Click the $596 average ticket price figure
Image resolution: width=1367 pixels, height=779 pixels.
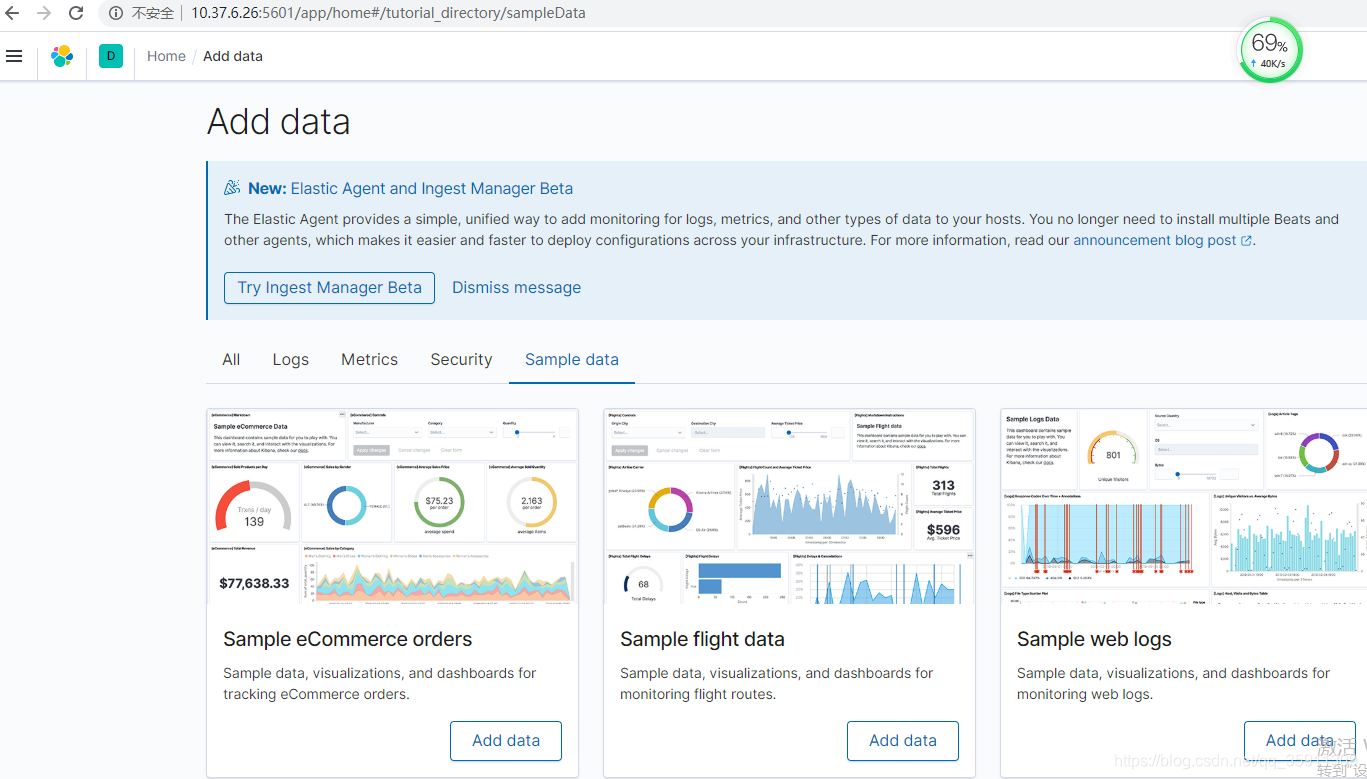click(x=943, y=530)
